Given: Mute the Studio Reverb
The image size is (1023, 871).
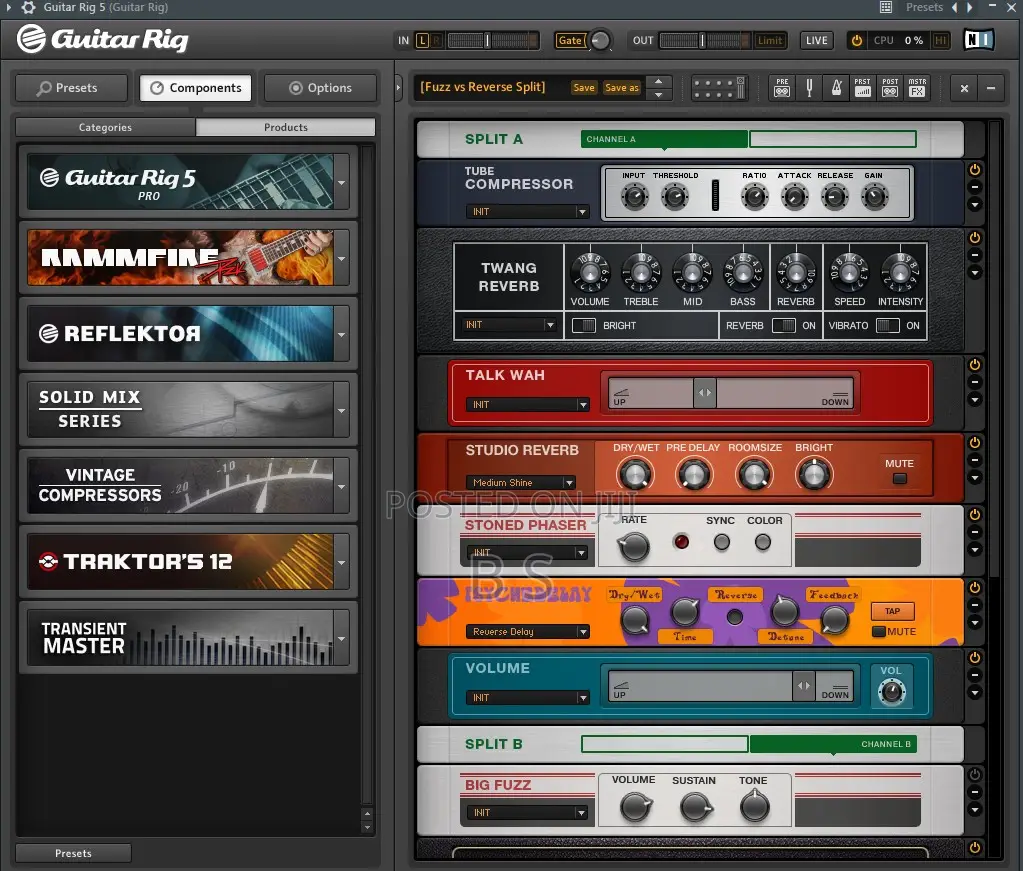Looking at the screenshot, I should 900,479.
